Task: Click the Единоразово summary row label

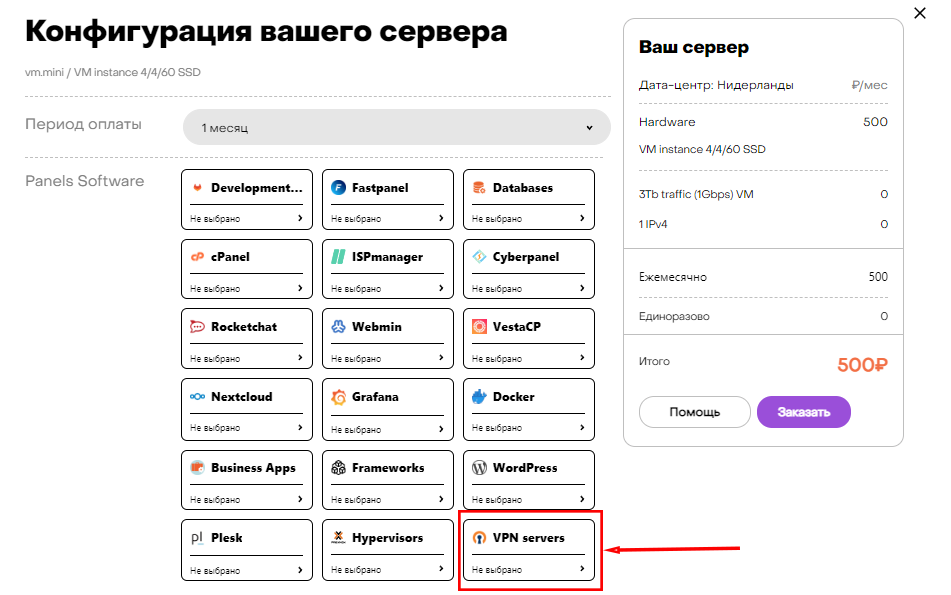Action: tap(674, 316)
